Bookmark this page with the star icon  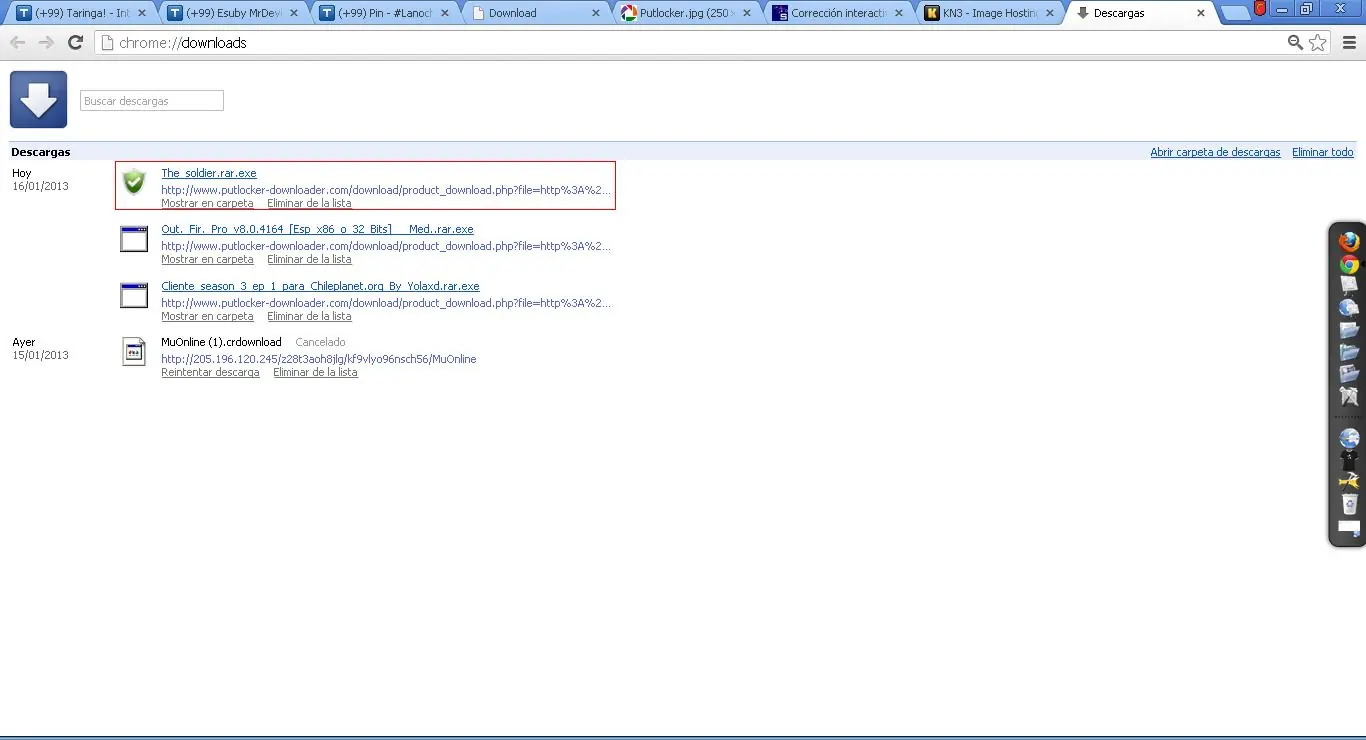click(1318, 43)
